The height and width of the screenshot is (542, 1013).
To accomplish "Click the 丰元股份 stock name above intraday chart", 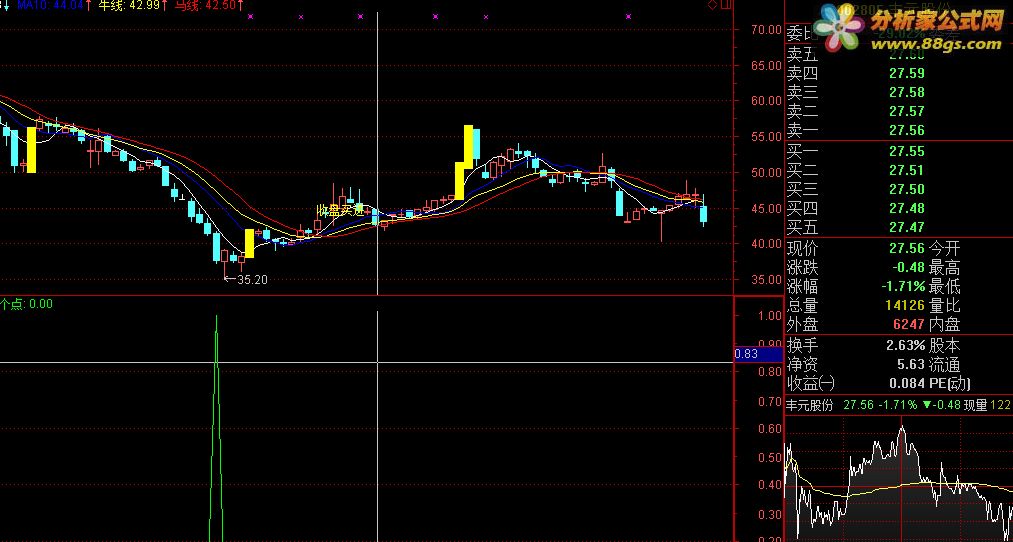I will [809, 405].
